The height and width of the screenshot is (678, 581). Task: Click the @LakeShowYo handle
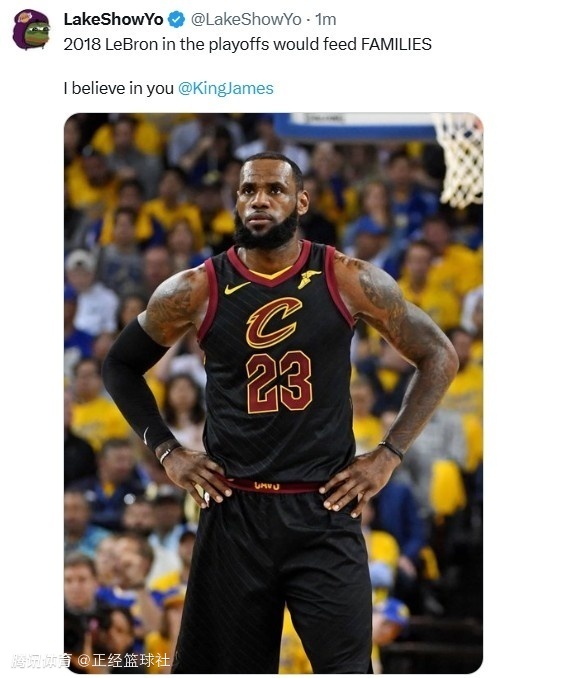click(246, 19)
